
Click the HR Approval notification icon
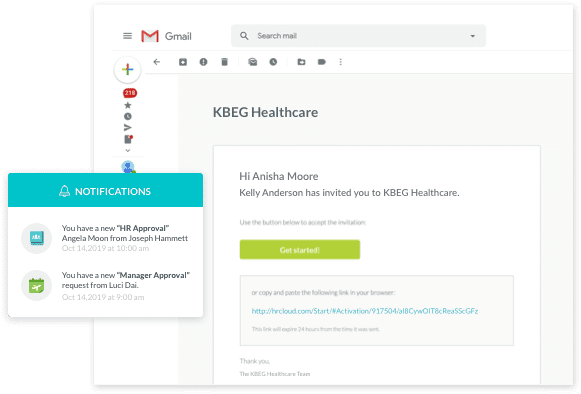tap(36, 238)
